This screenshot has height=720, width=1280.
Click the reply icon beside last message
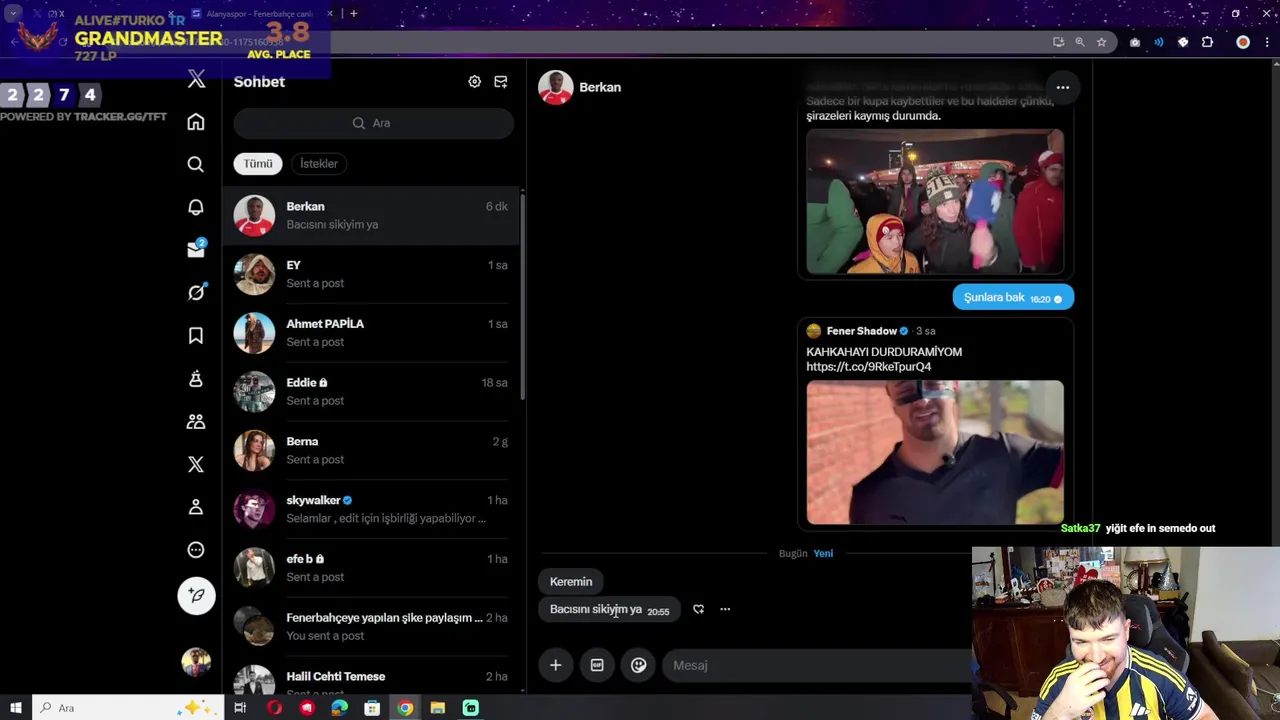698,609
